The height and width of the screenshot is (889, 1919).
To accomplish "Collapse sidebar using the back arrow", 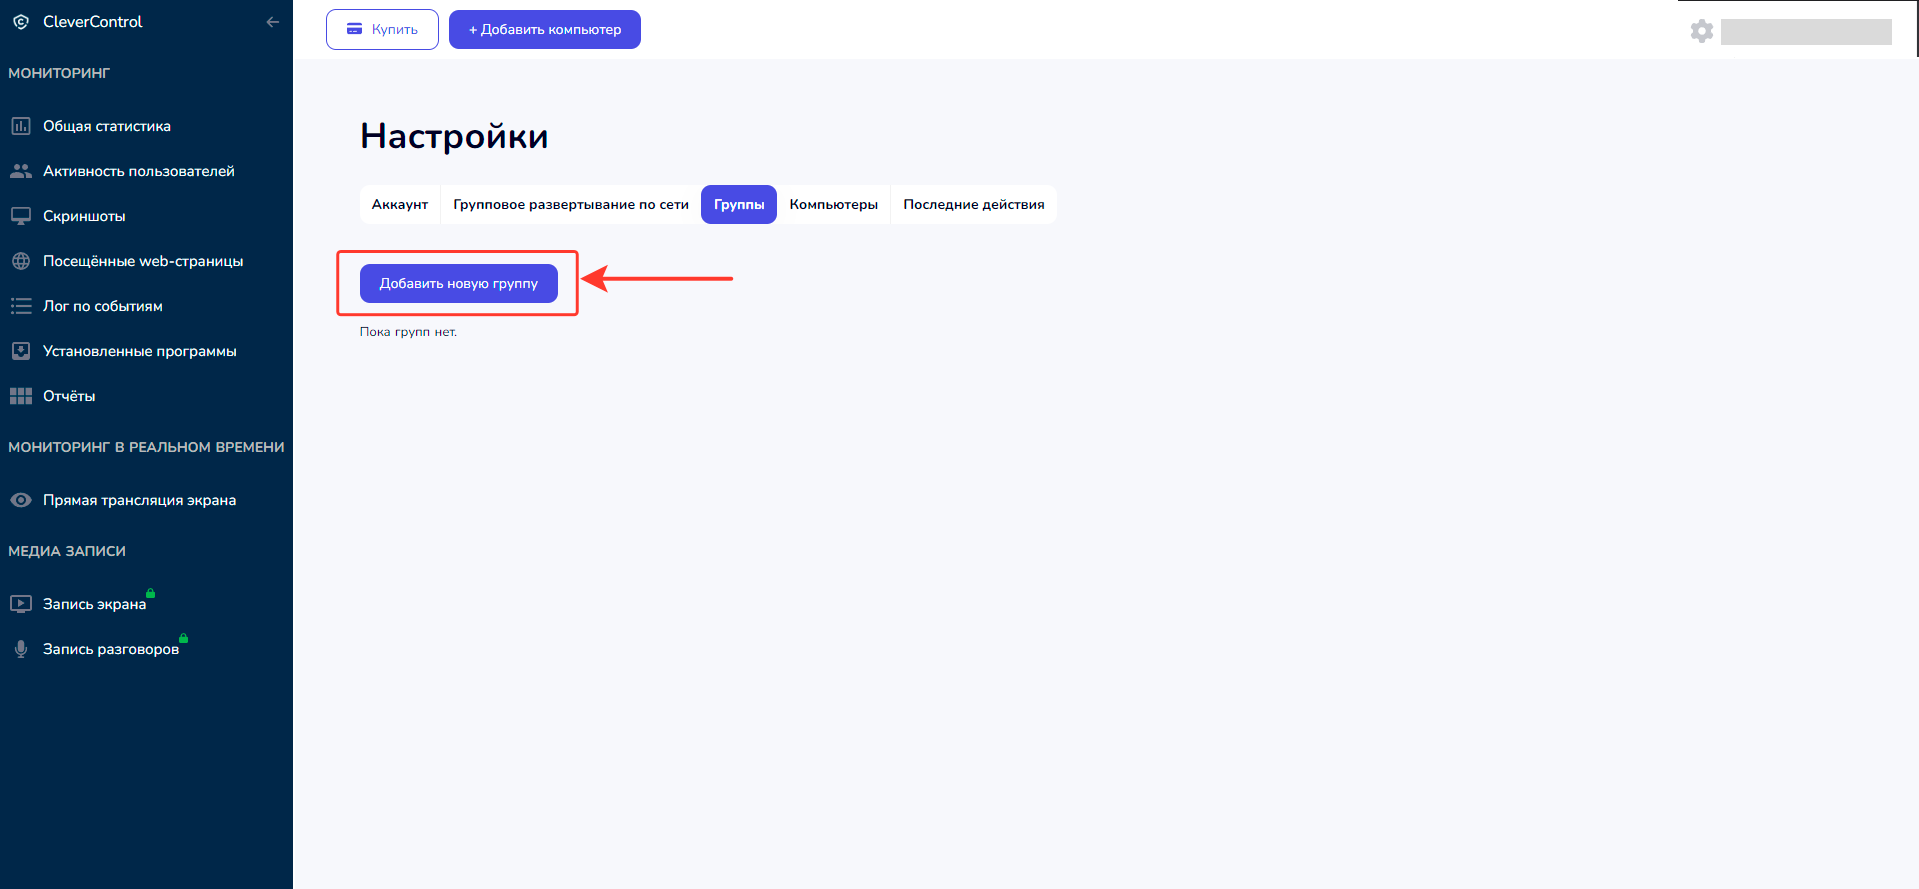I will (272, 22).
